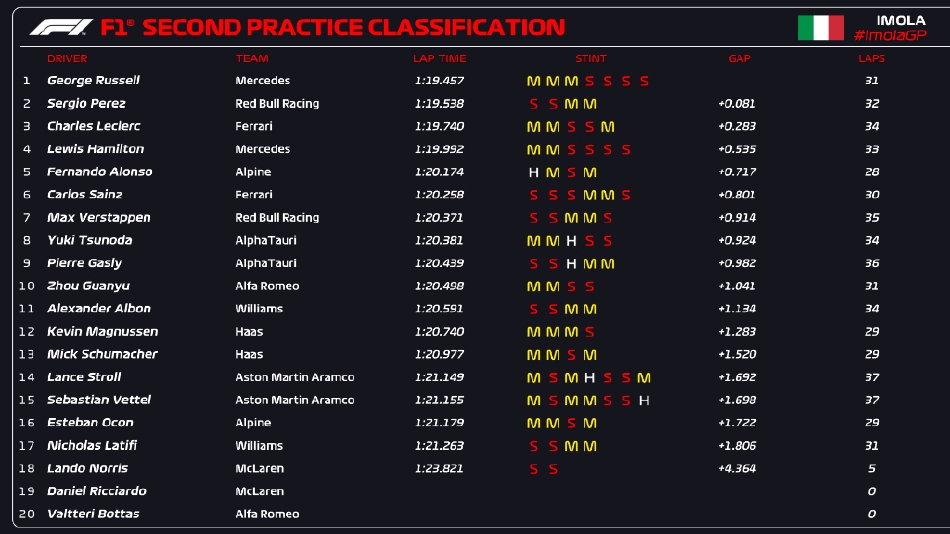Image resolution: width=950 pixels, height=534 pixels.
Task: Click the DRIVER column header
Action: (67, 59)
